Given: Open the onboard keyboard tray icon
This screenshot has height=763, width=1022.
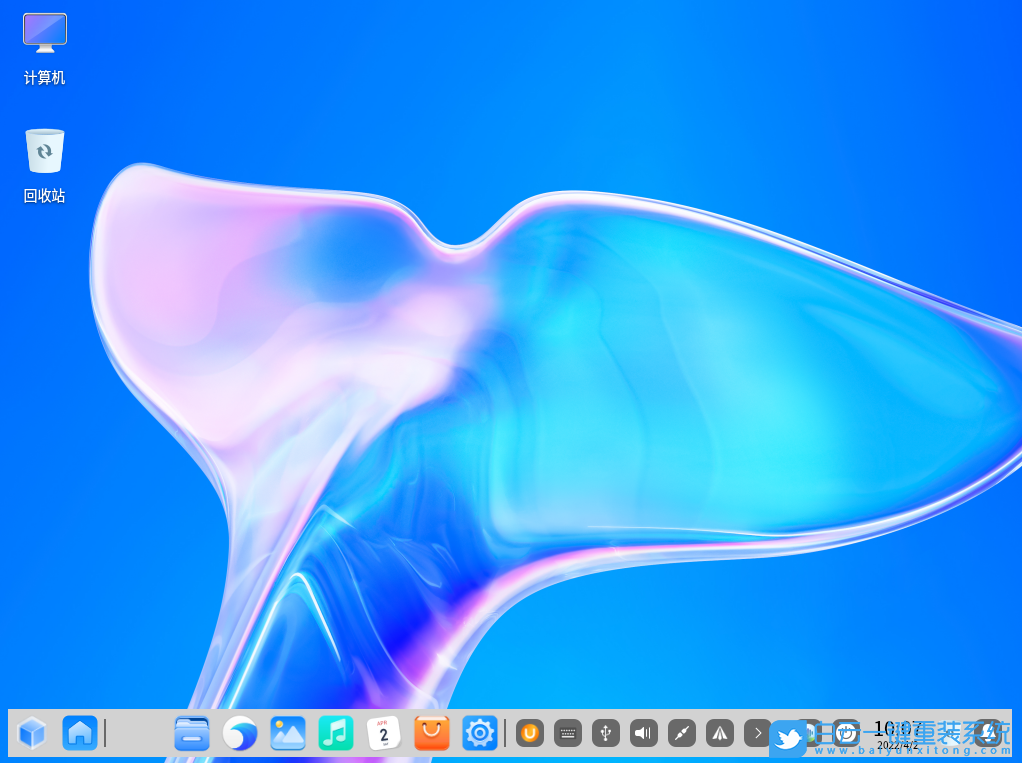Looking at the screenshot, I should point(567,733).
